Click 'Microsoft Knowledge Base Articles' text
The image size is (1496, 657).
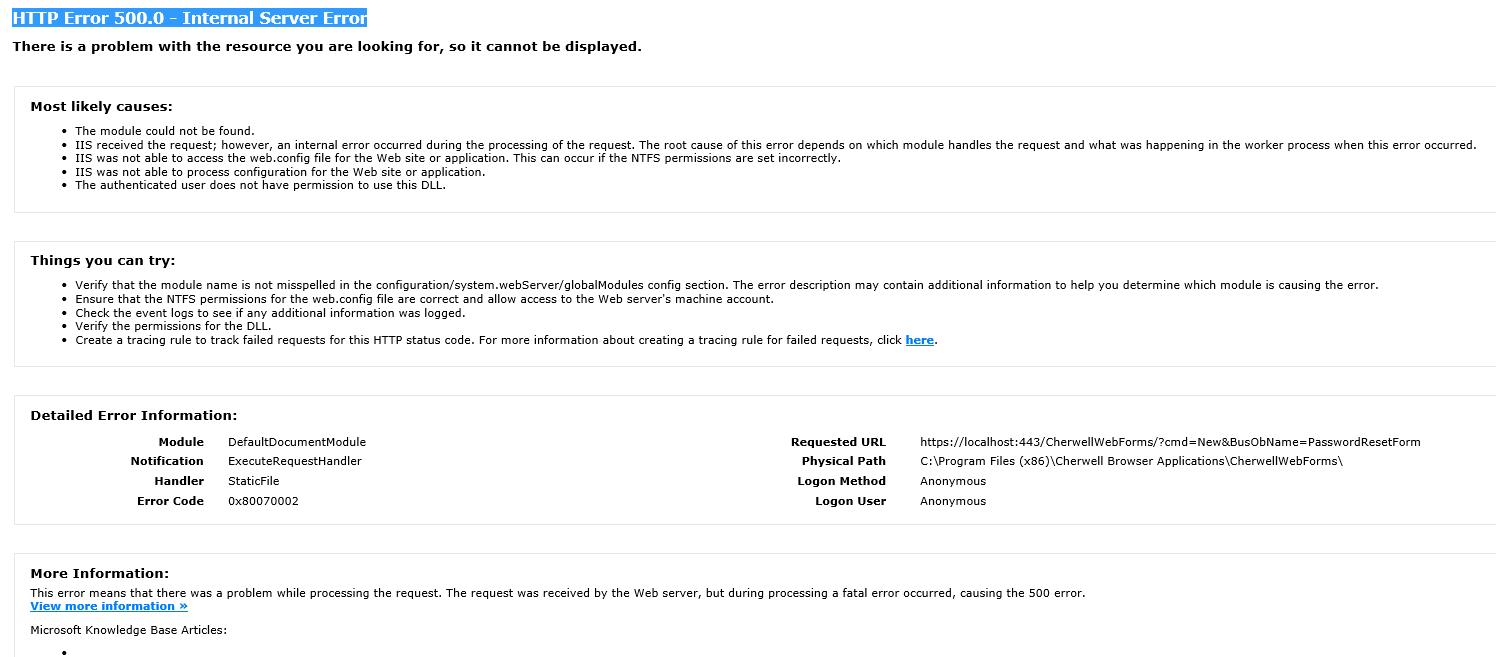point(129,630)
